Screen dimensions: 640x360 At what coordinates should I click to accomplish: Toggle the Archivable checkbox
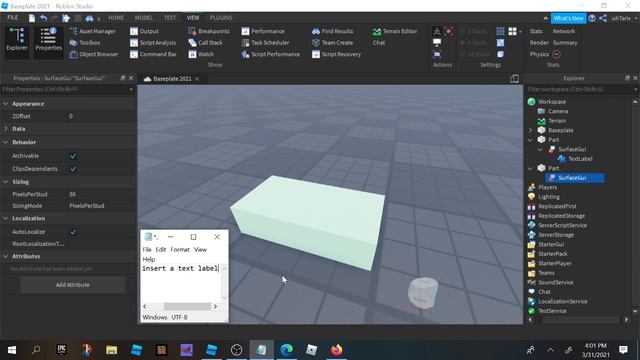point(73,156)
